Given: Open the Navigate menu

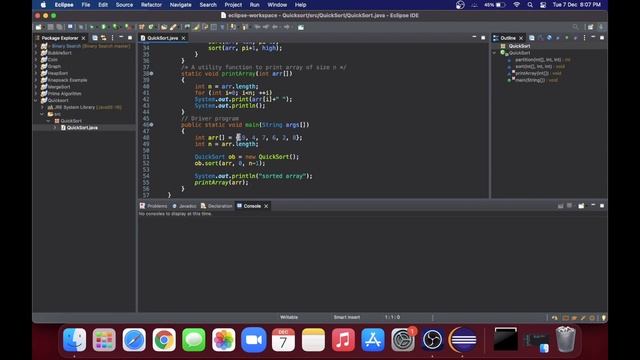Looking at the screenshot, I should pyautogui.click(x=180, y=5).
